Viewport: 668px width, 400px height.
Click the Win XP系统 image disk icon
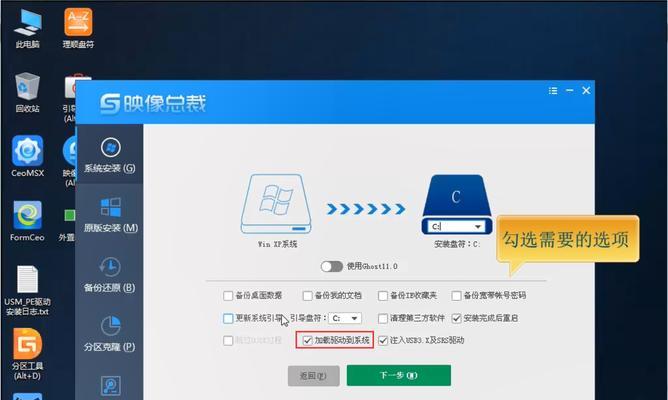click(276, 204)
